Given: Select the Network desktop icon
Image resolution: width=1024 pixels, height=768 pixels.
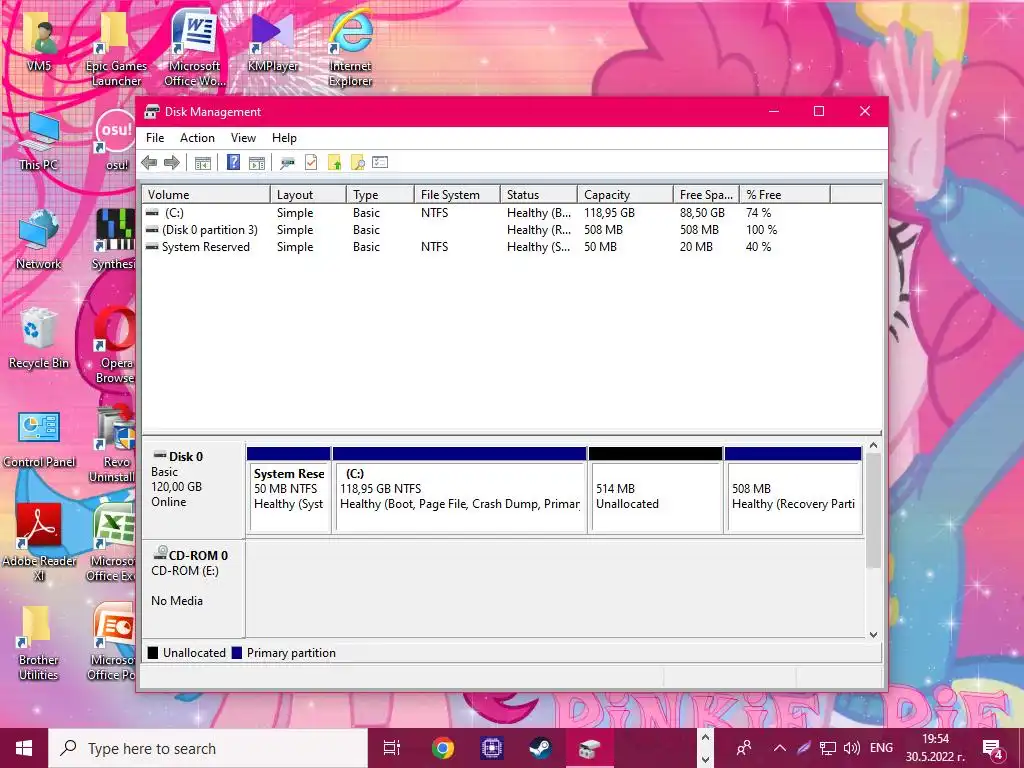Looking at the screenshot, I should (39, 240).
